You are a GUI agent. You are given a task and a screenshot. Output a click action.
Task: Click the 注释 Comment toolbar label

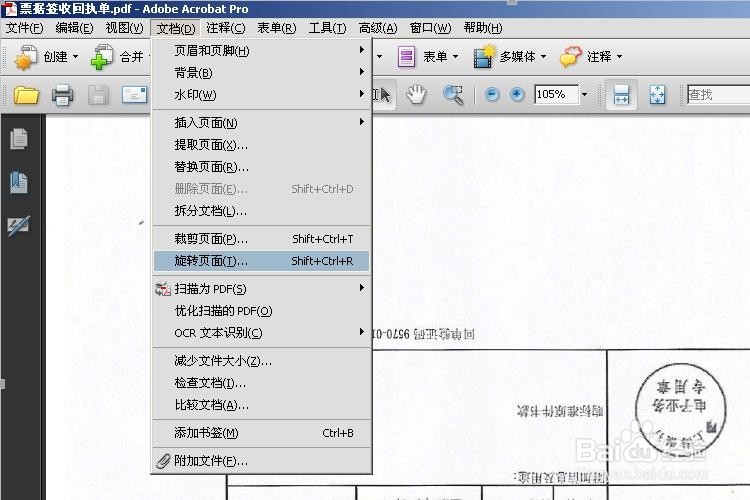coord(599,57)
